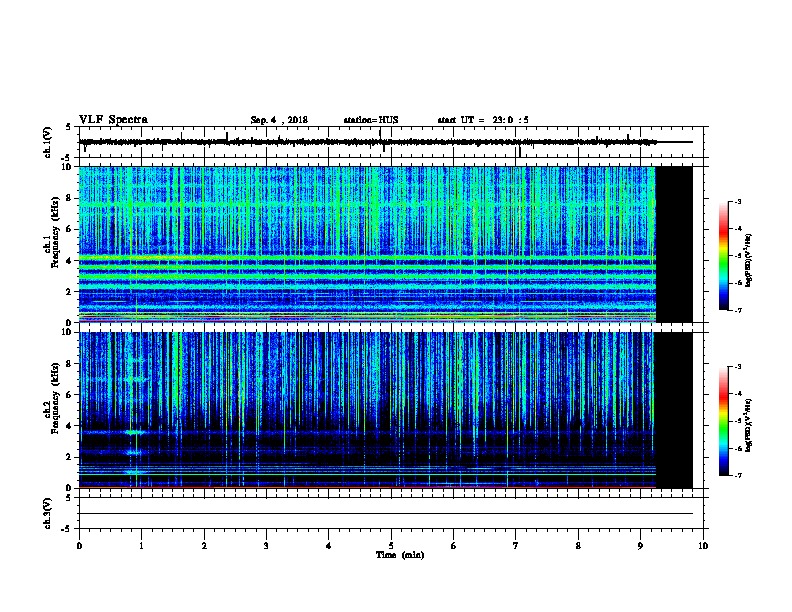
Task: Click the ch.2 spectrogram color scale bar
Action: pyautogui.click(x=723, y=421)
